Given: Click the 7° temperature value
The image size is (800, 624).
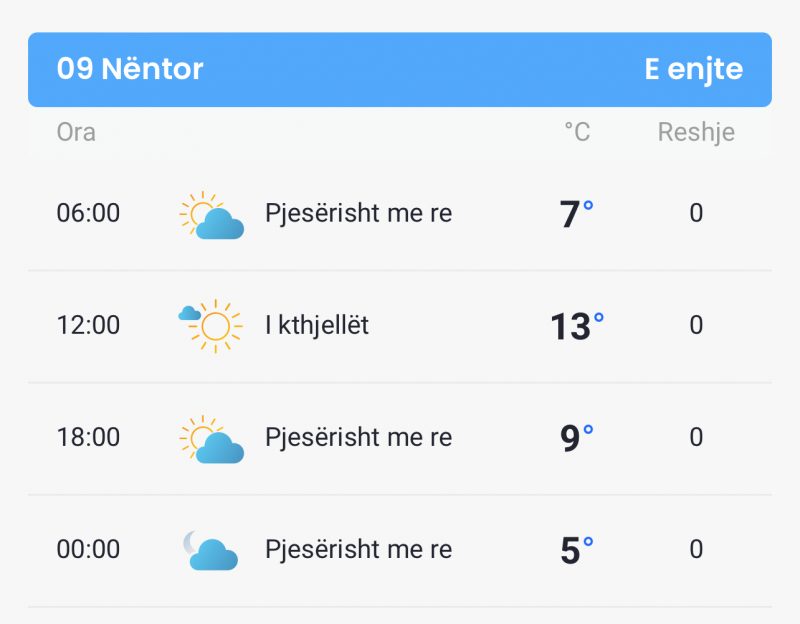Looking at the screenshot, I should (577, 213).
